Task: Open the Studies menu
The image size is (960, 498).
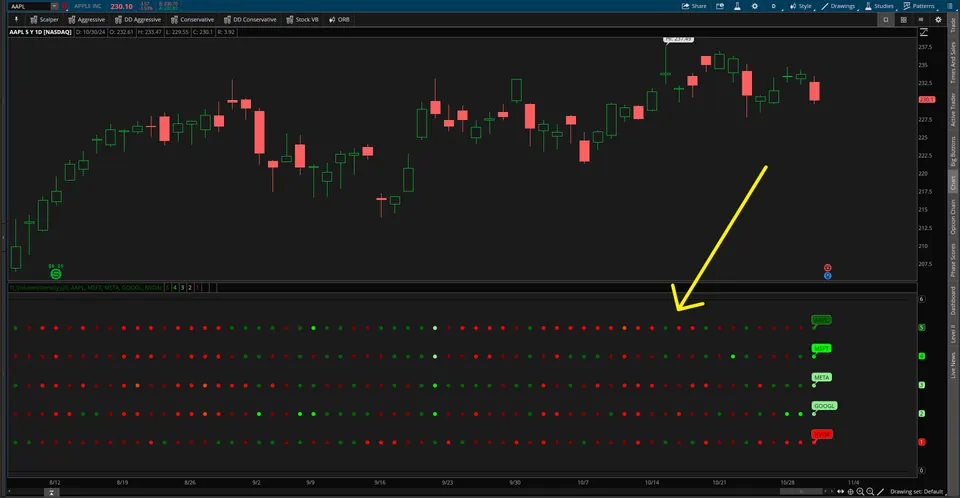Action: [x=879, y=6]
